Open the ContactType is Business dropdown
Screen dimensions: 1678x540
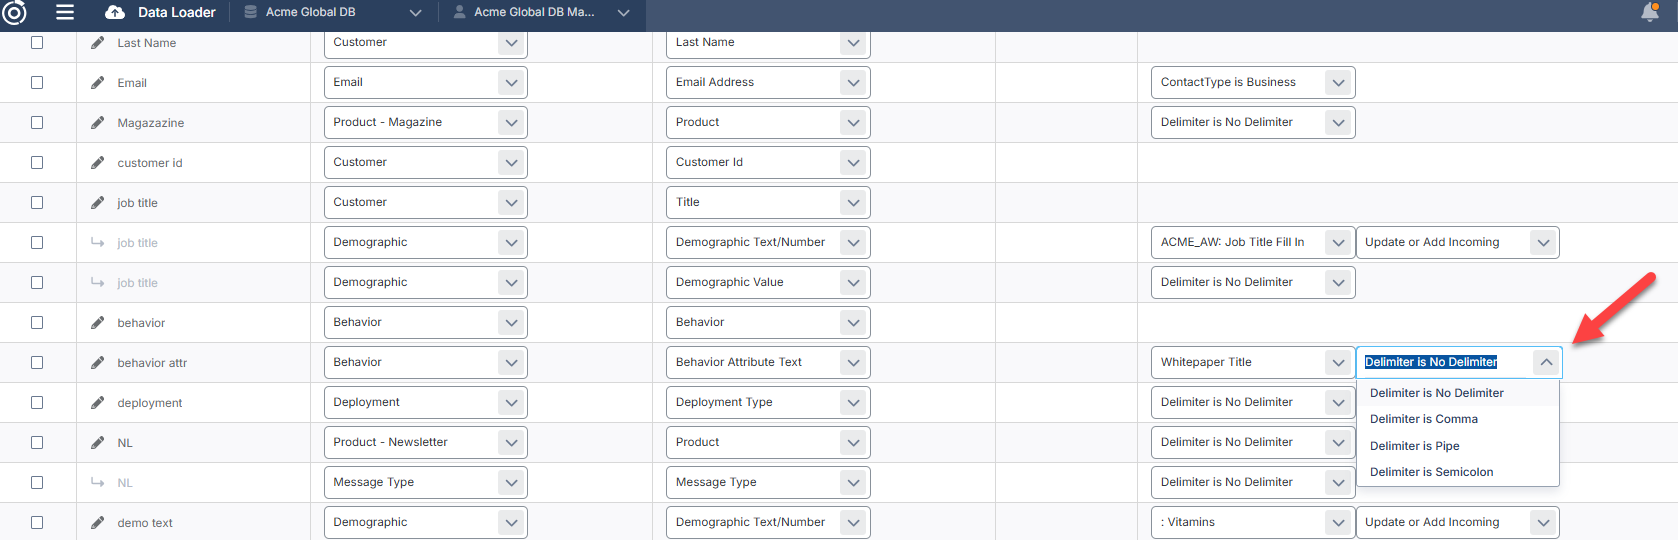tap(1338, 82)
